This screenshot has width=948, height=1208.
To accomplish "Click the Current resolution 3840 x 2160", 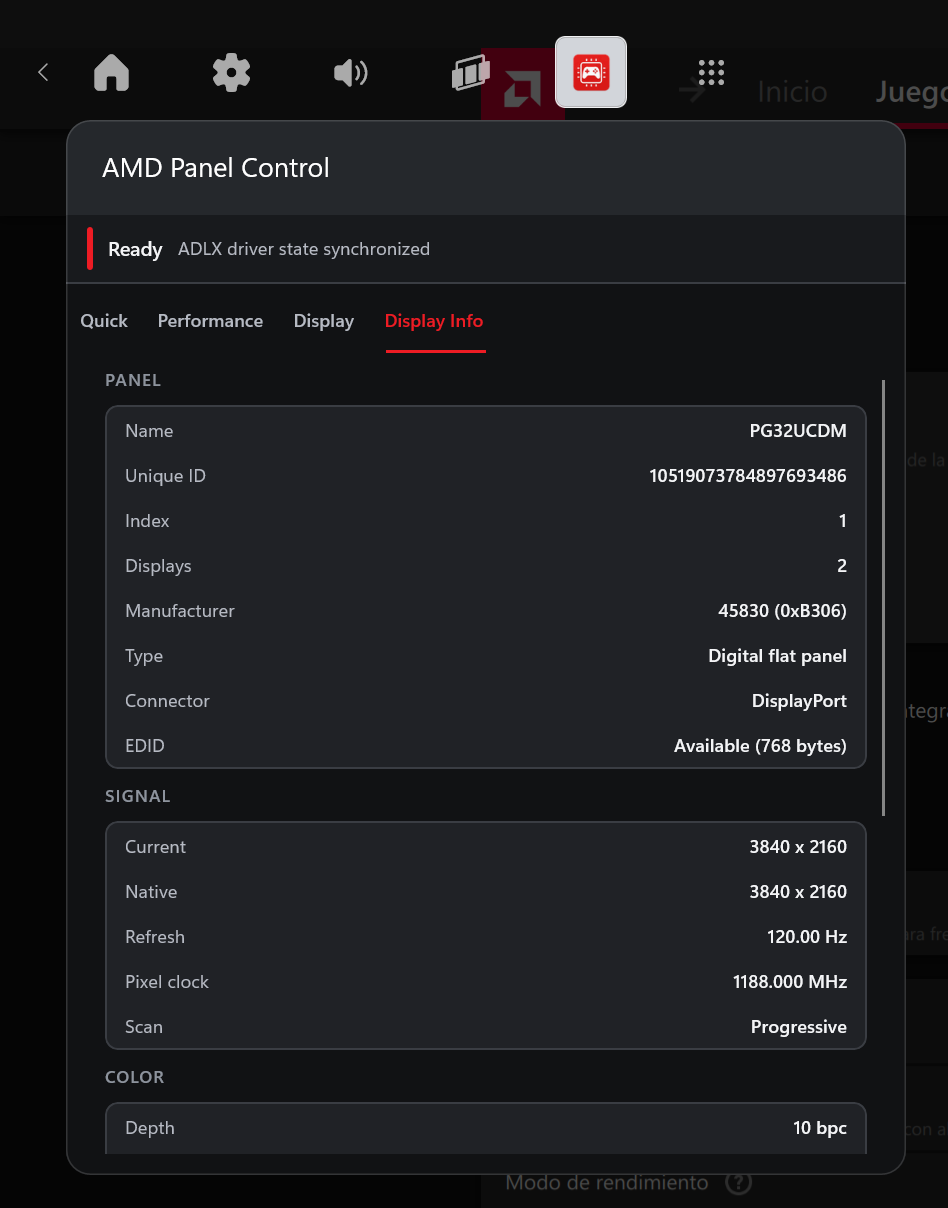I will pyautogui.click(x=798, y=847).
